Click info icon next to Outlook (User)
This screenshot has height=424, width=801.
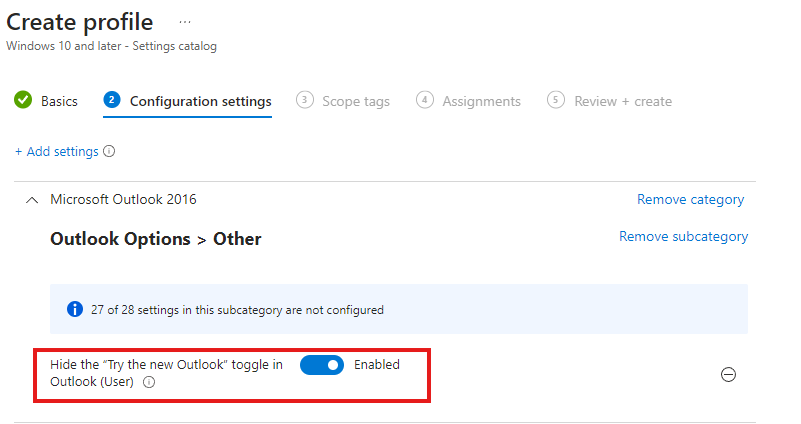click(149, 382)
